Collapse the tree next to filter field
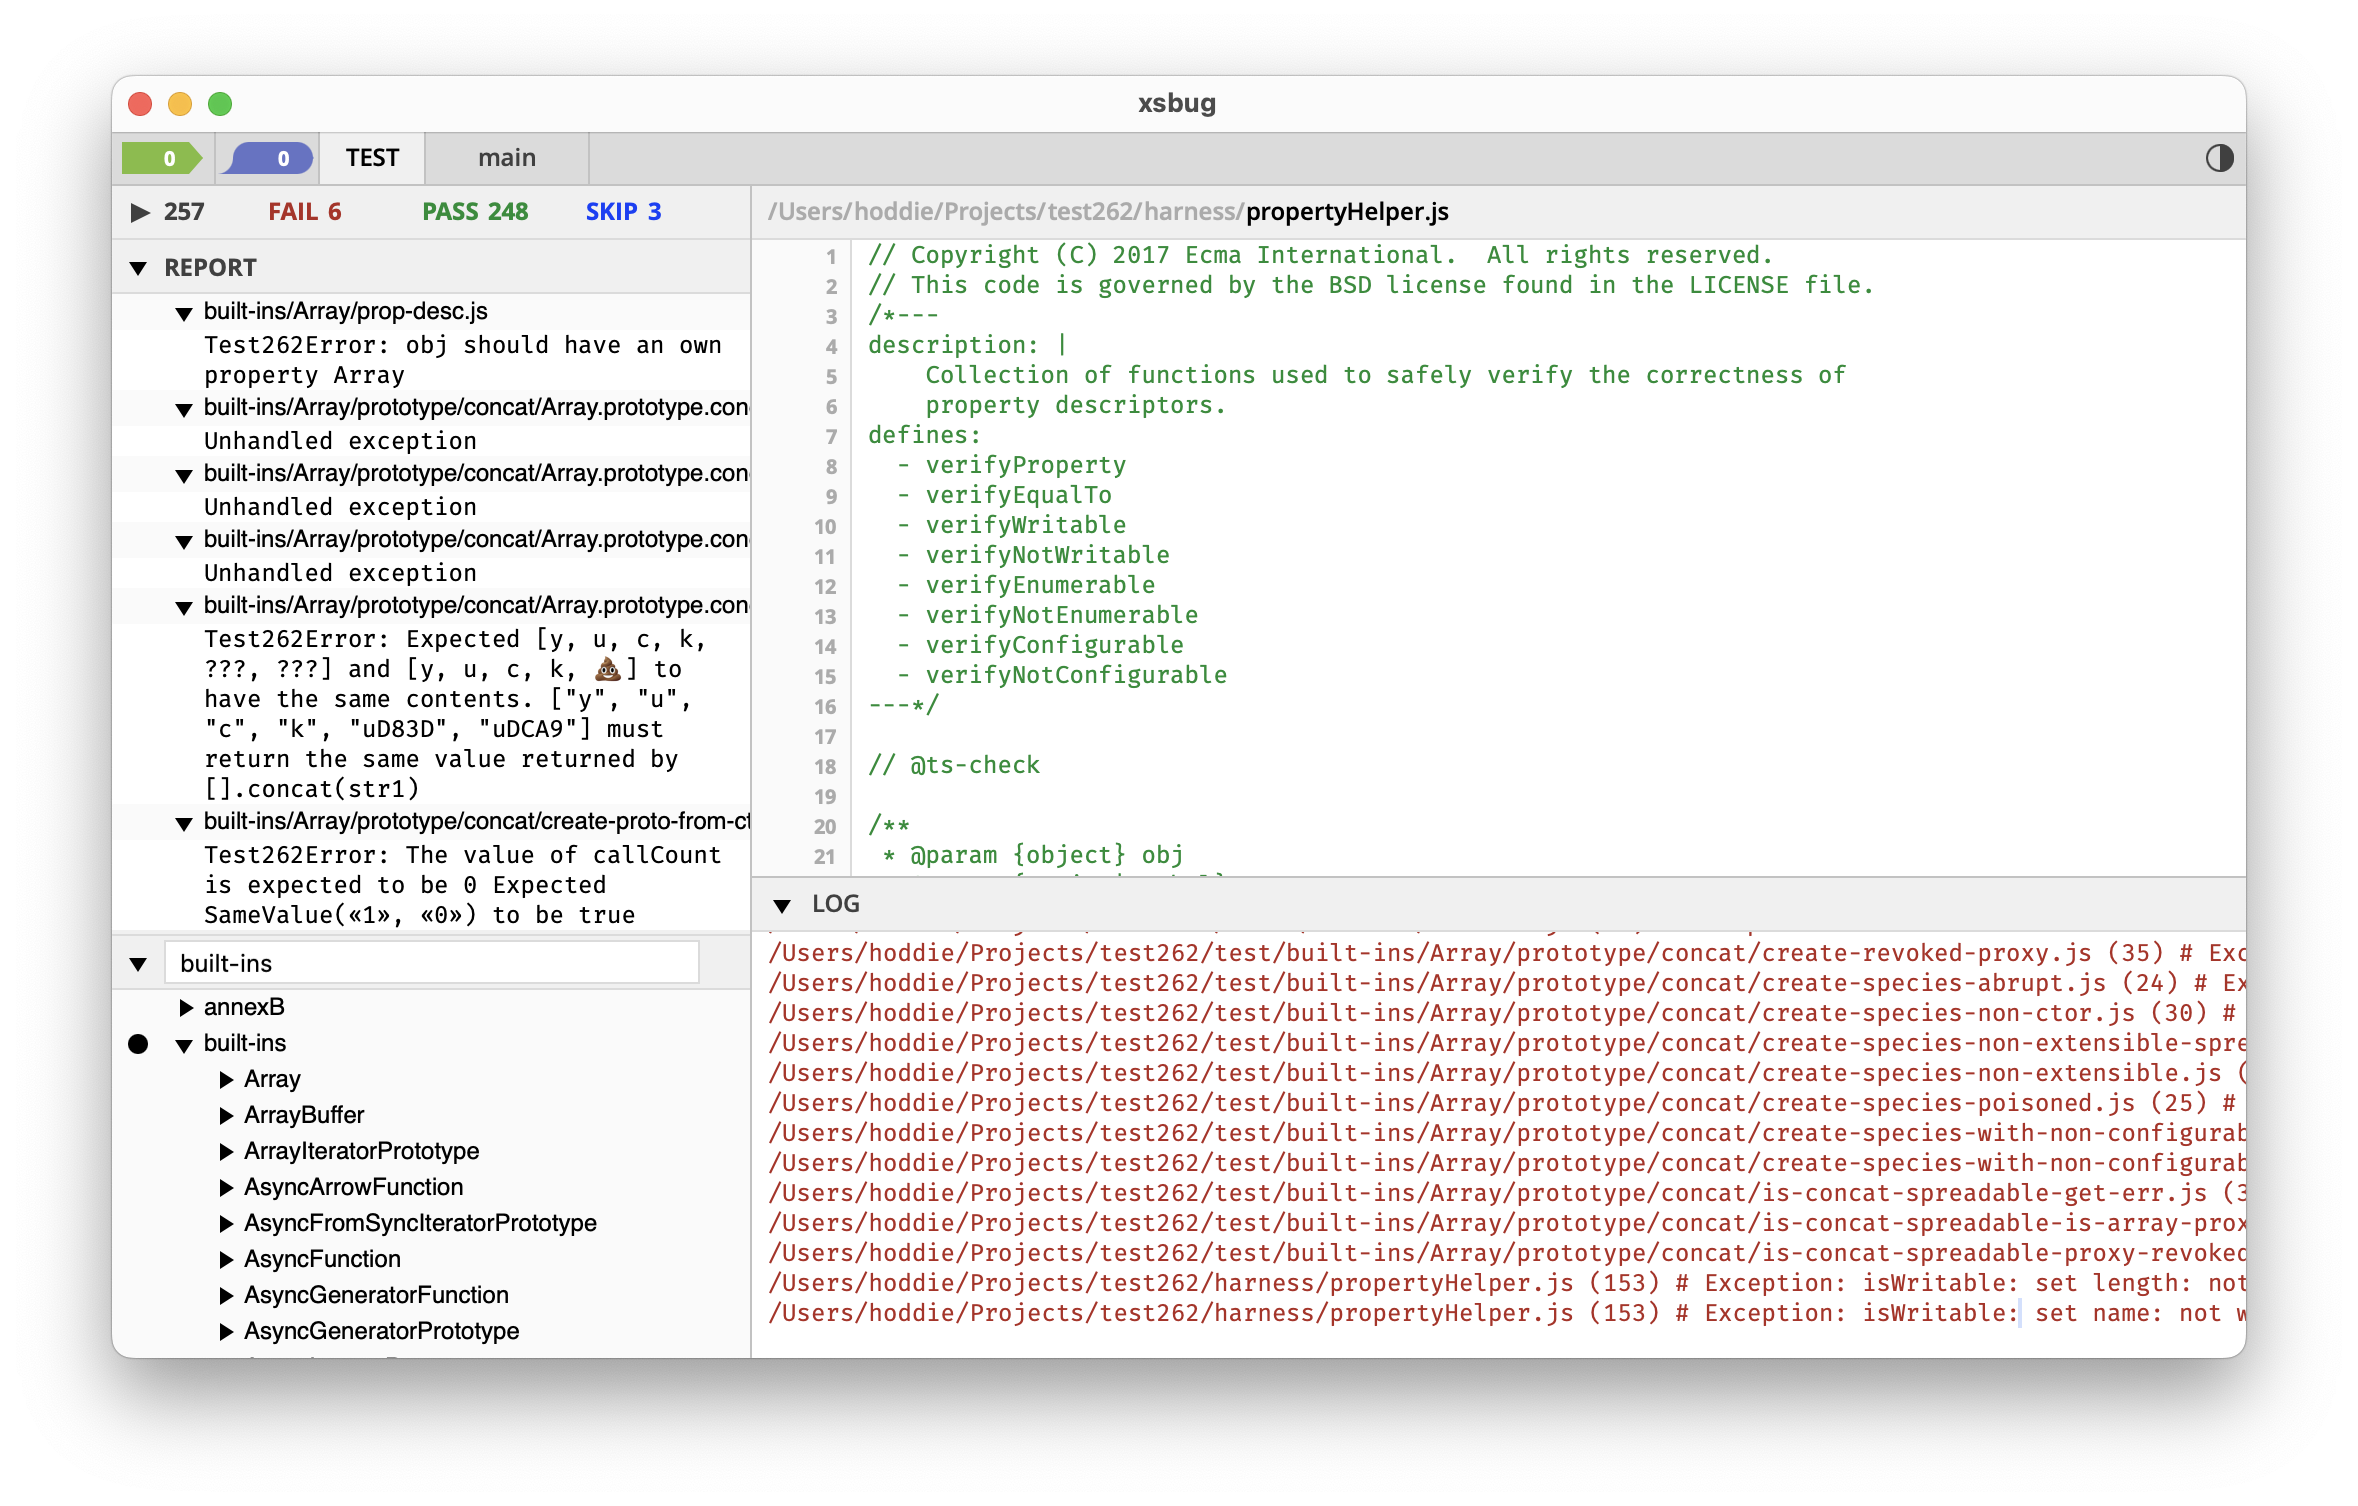Viewport: 2358px width, 1506px height. [139, 964]
